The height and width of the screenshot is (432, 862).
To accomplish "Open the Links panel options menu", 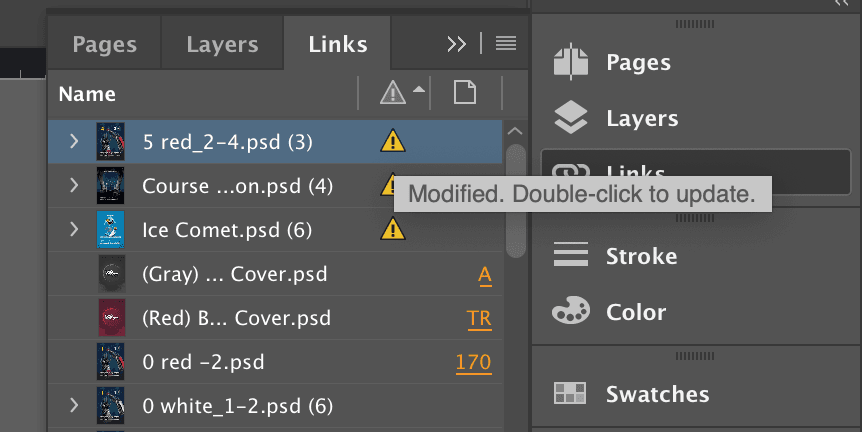I will point(506,43).
